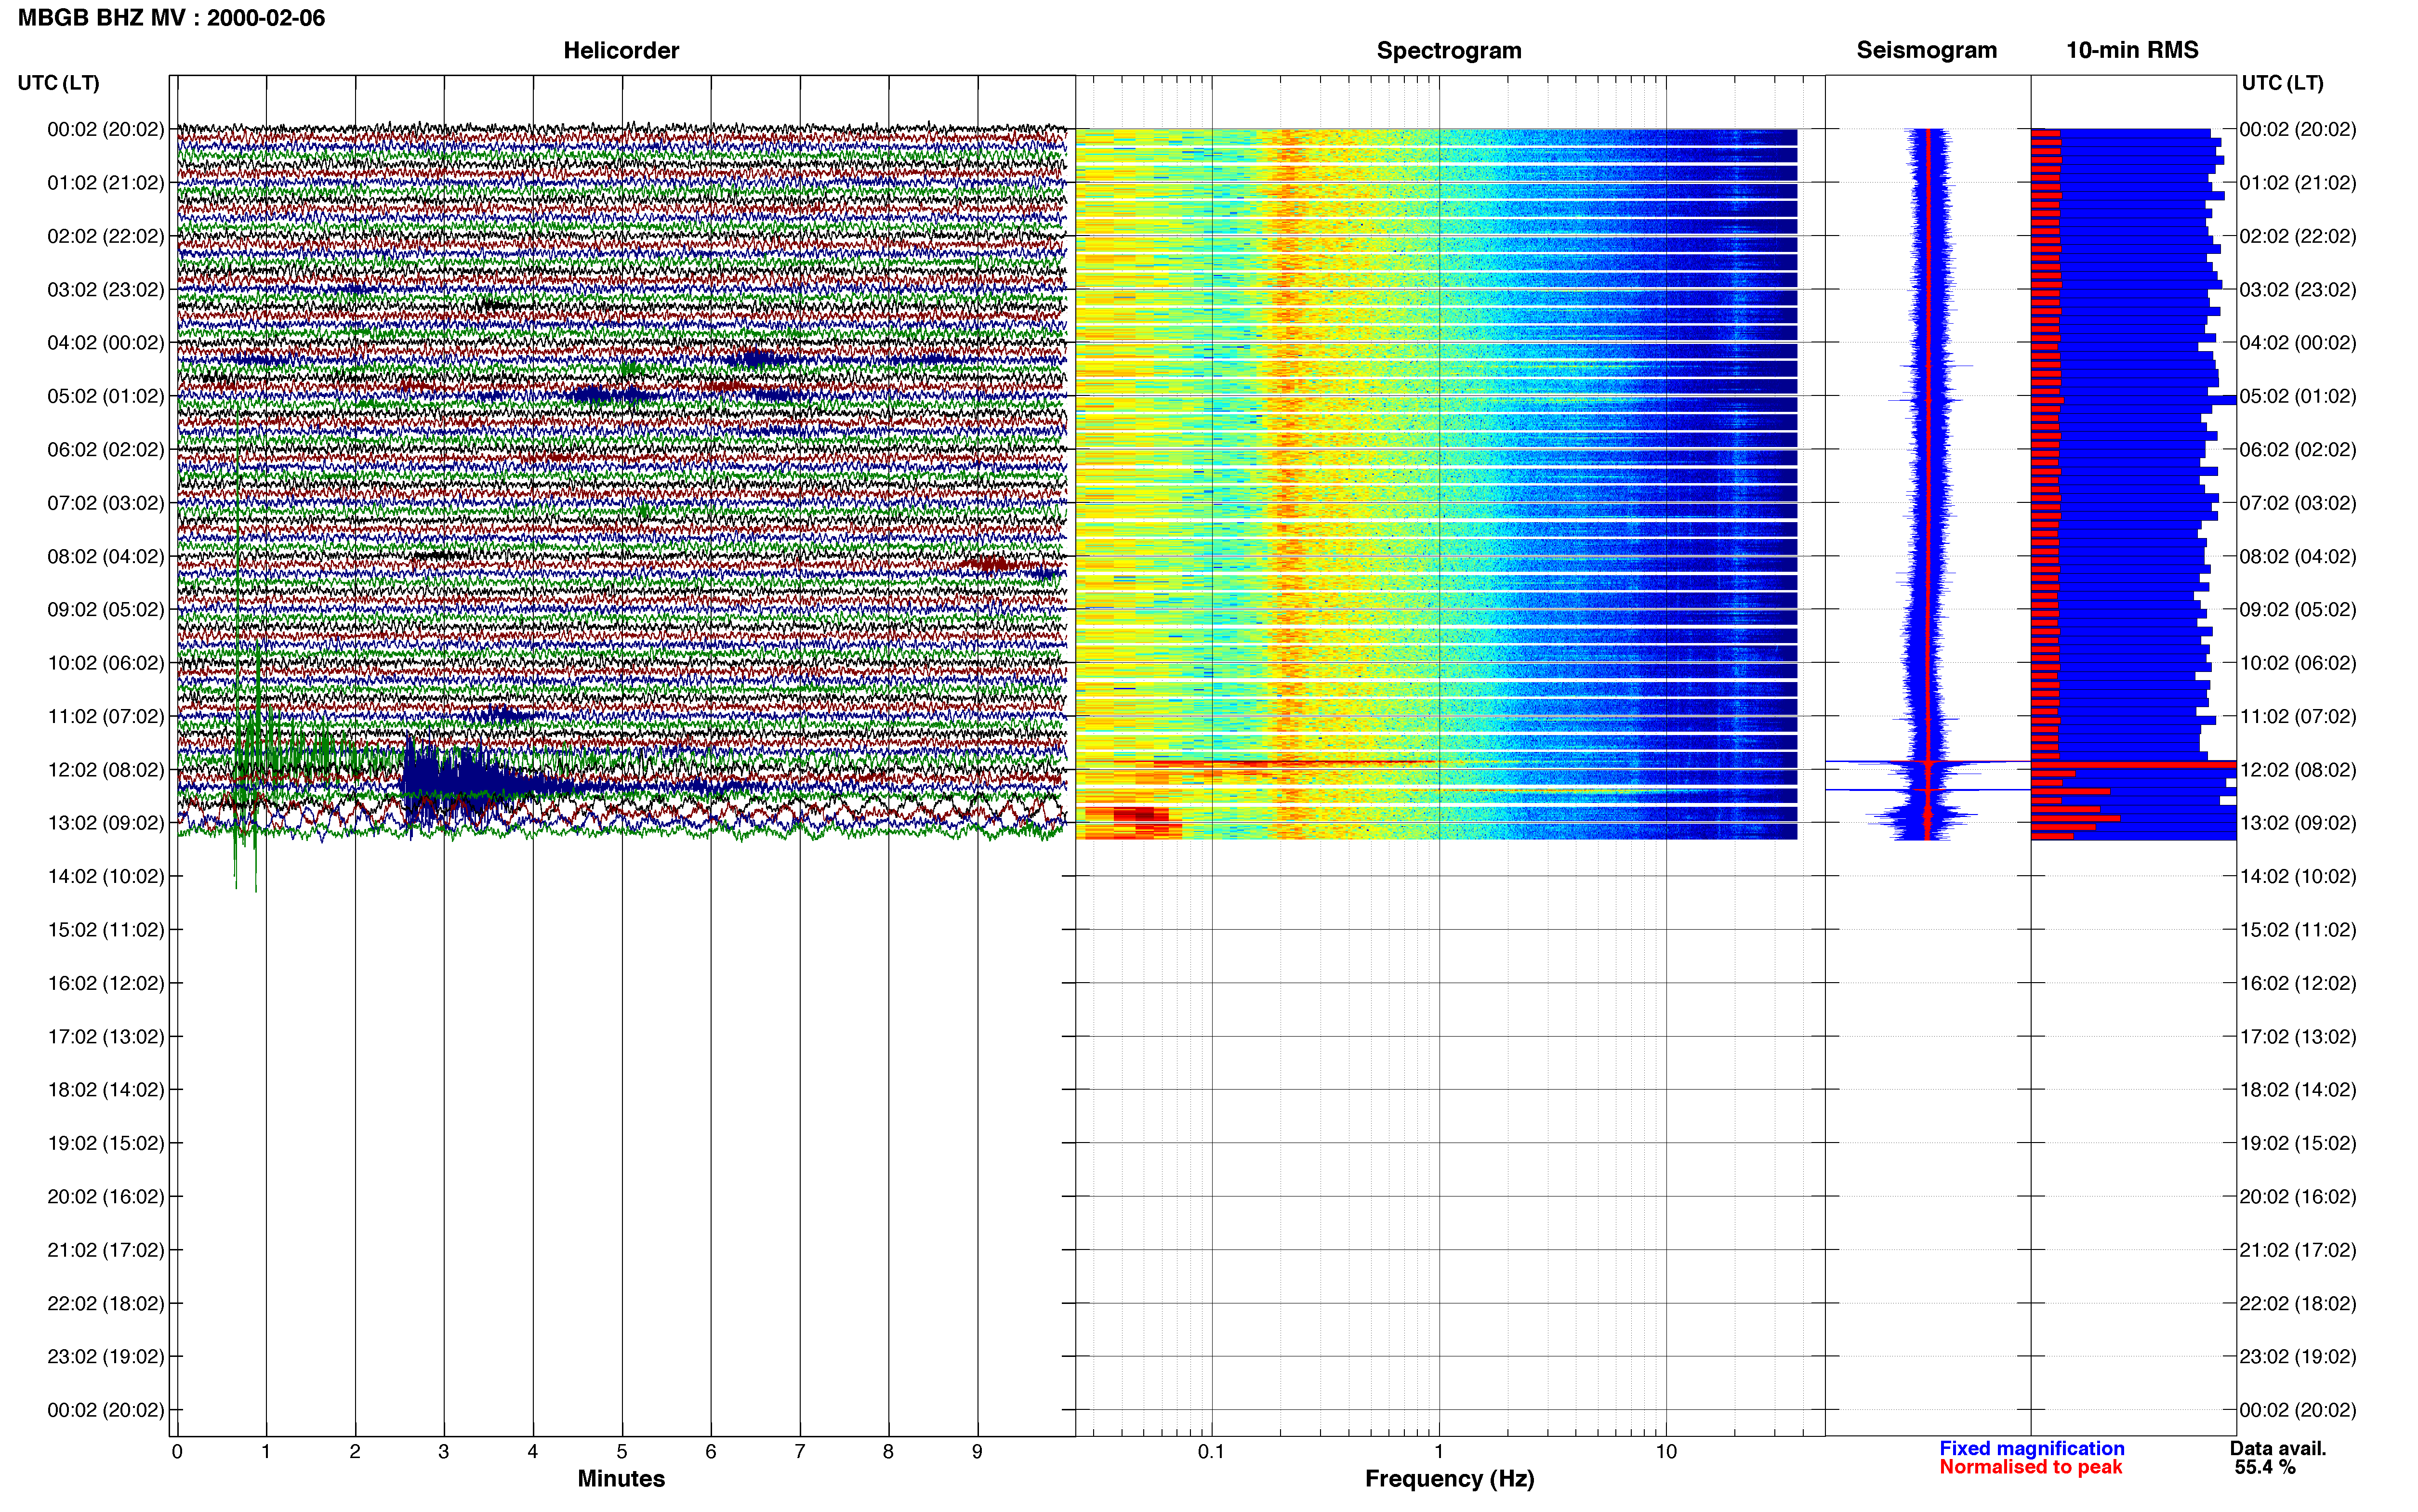
Task: Click left time label '13:02 (09:02)'
Action: (105, 823)
